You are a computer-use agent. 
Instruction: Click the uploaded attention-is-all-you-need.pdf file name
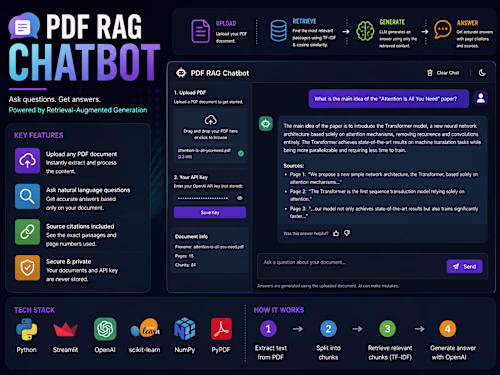pyautogui.click(x=204, y=150)
